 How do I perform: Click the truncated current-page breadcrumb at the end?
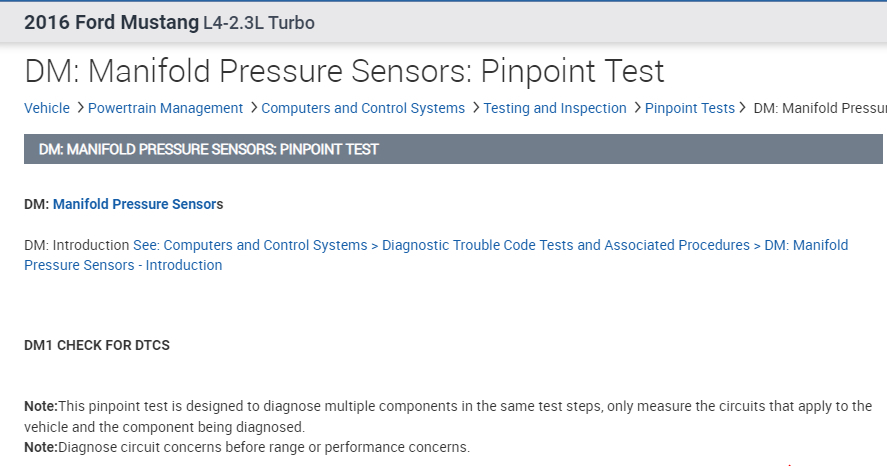[819, 108]
